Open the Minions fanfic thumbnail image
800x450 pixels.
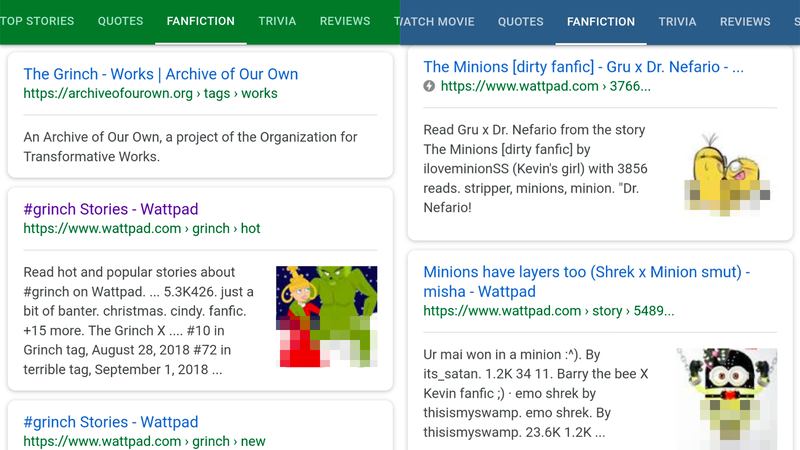click(727, 173)
